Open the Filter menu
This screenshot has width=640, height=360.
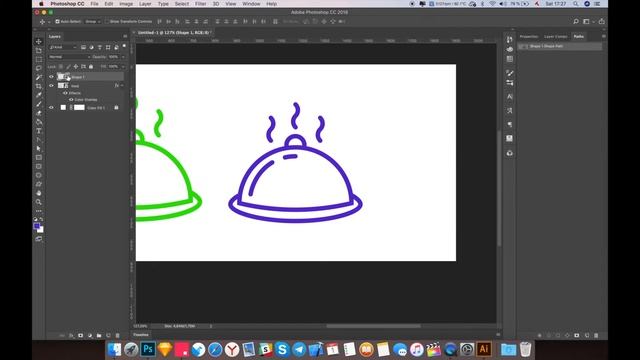point(200,4)
